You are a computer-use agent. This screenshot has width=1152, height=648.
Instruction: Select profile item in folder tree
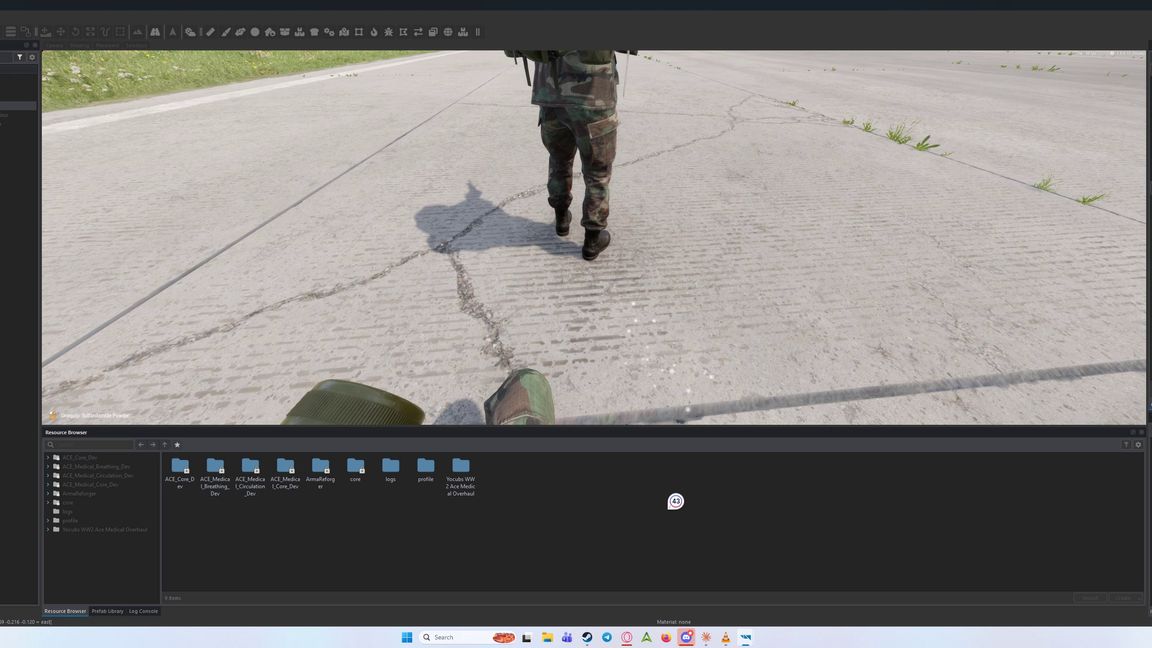[x=70, y=520]
